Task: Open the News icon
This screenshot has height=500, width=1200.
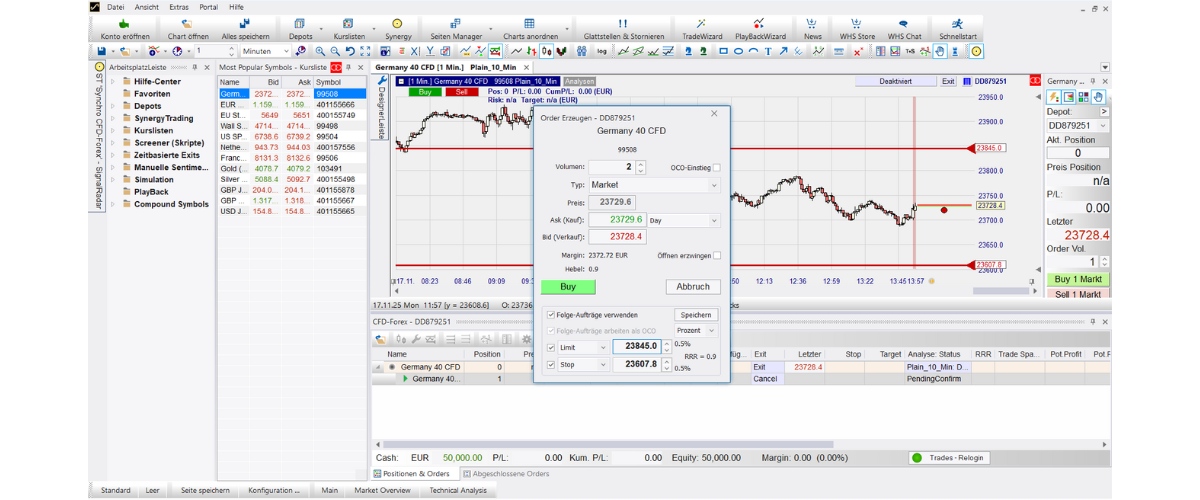Action: tap(812, 22)
